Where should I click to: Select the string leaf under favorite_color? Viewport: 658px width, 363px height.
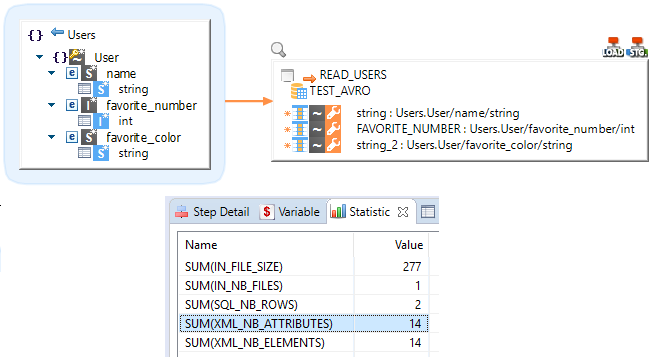(x=133, y=153)
